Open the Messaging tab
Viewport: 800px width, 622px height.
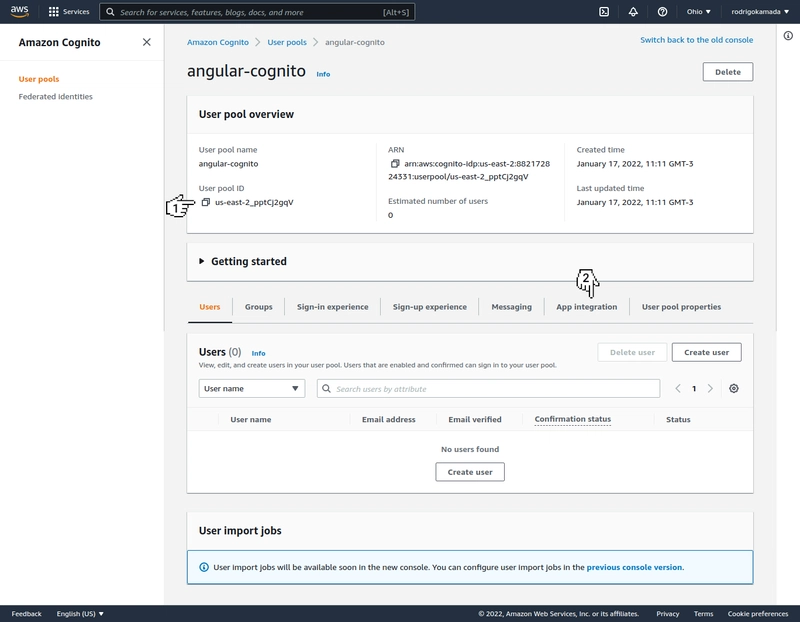(511, 307)
